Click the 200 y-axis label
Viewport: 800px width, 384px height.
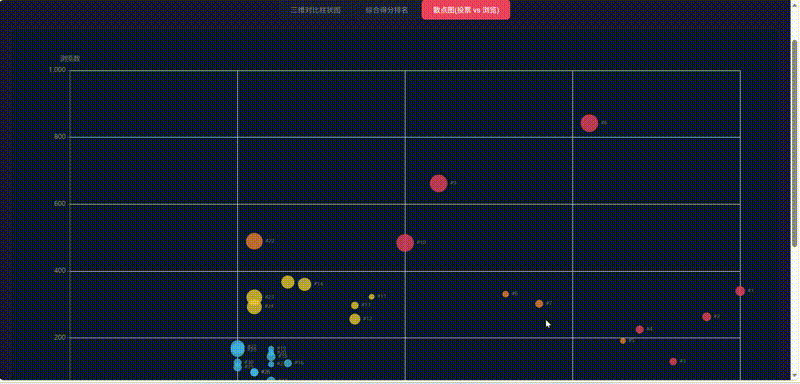[60, 338]
